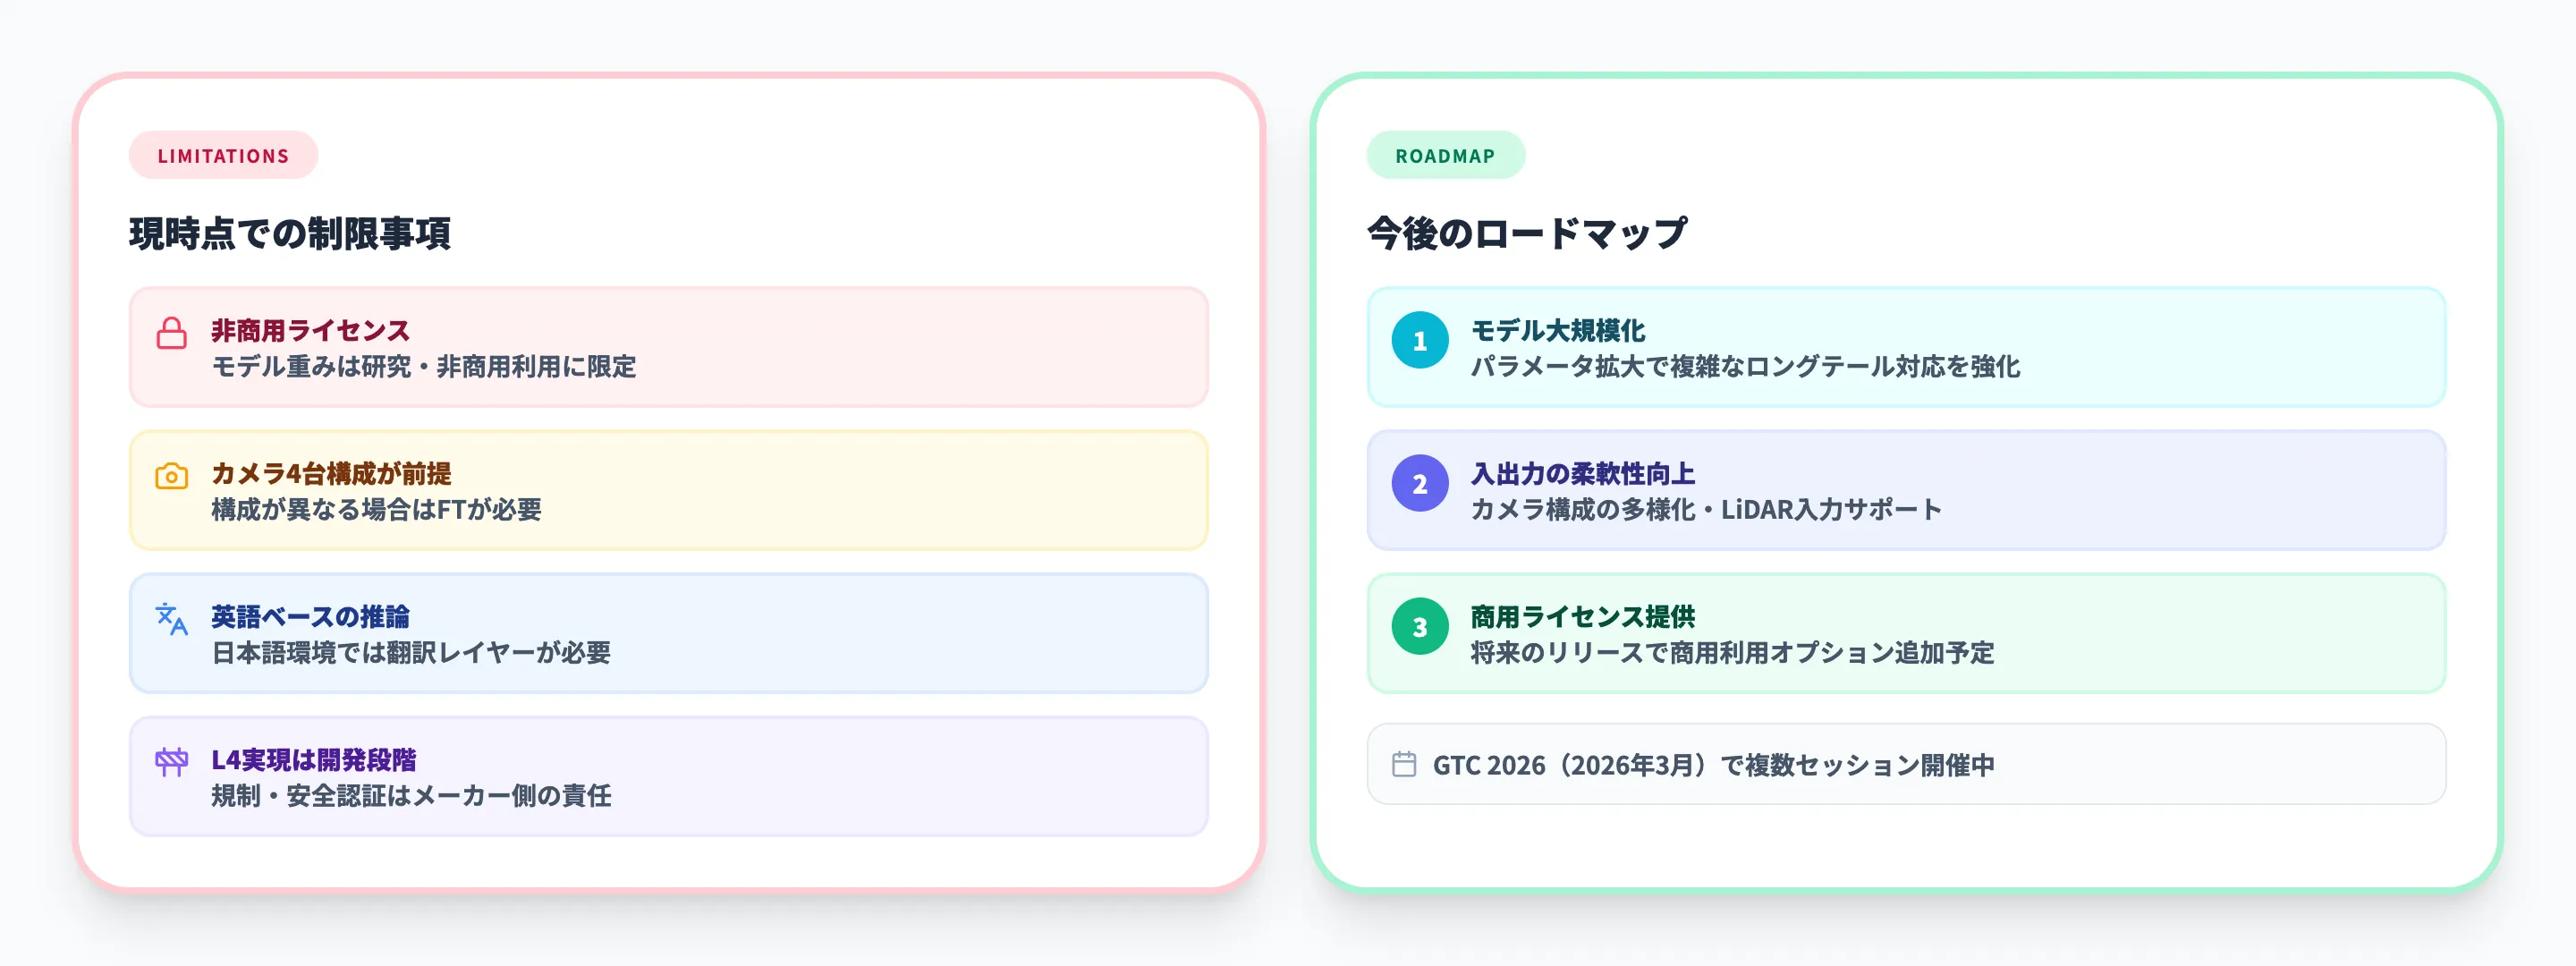Viewport: 2576px width, 966px height.
Task: Click the LIMITATIONS badge
Action: [223, 156]
